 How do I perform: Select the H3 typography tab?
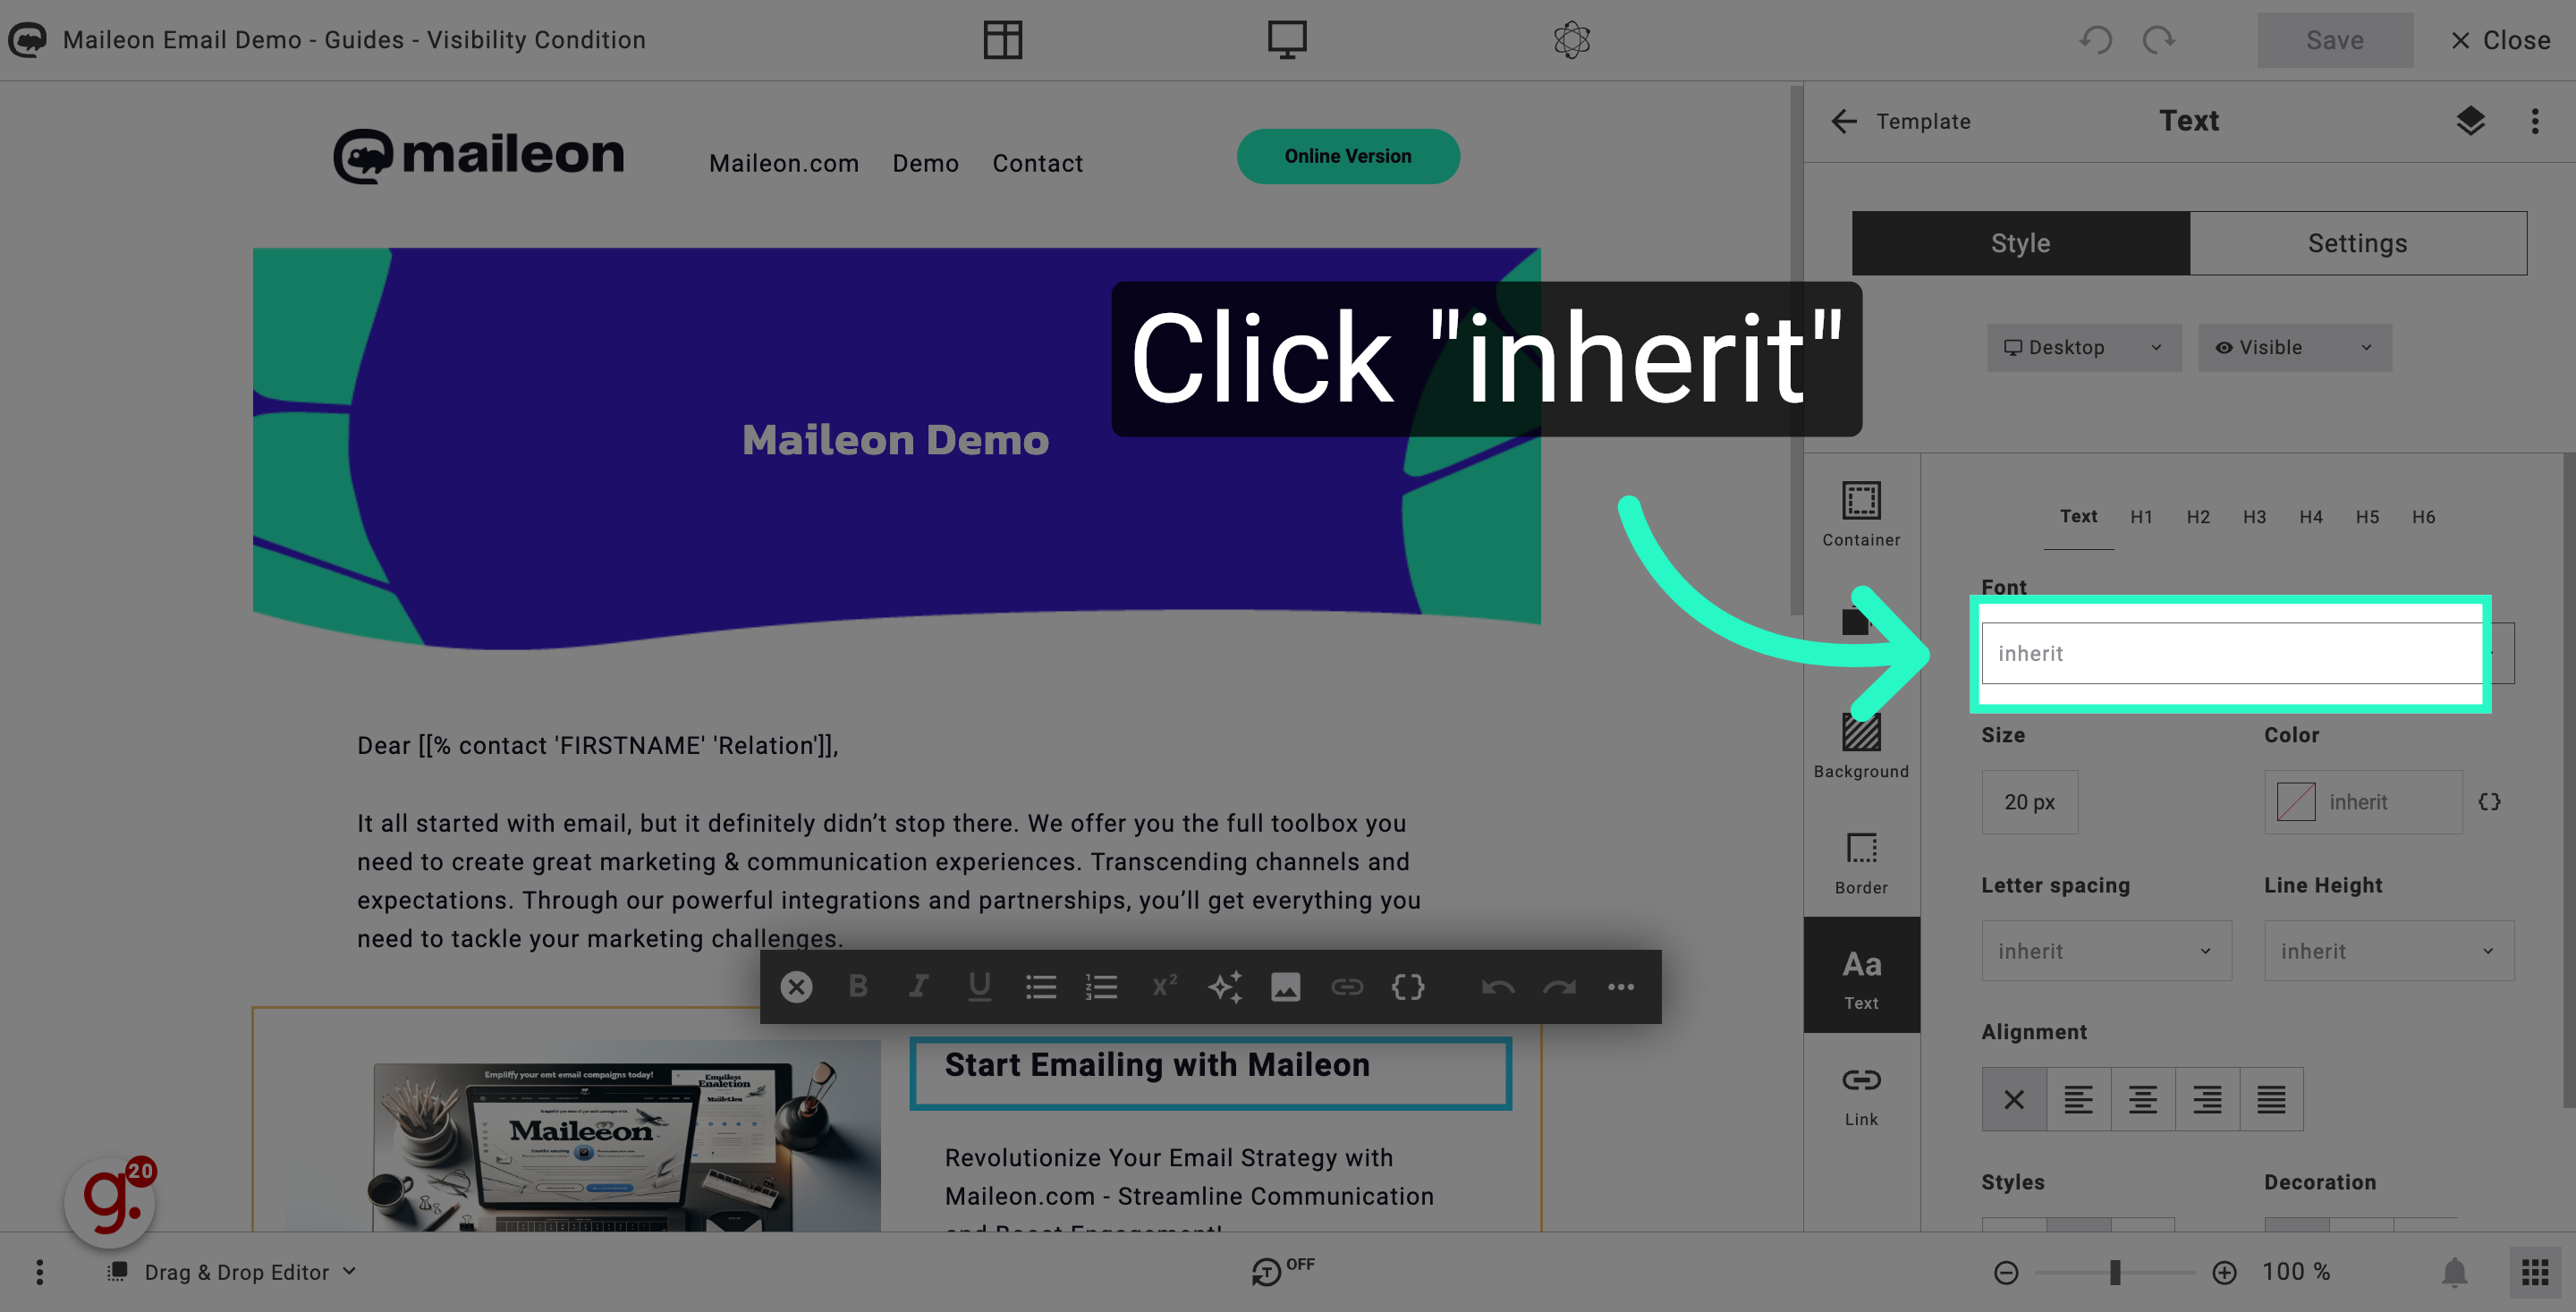(x=2254, y=517)
